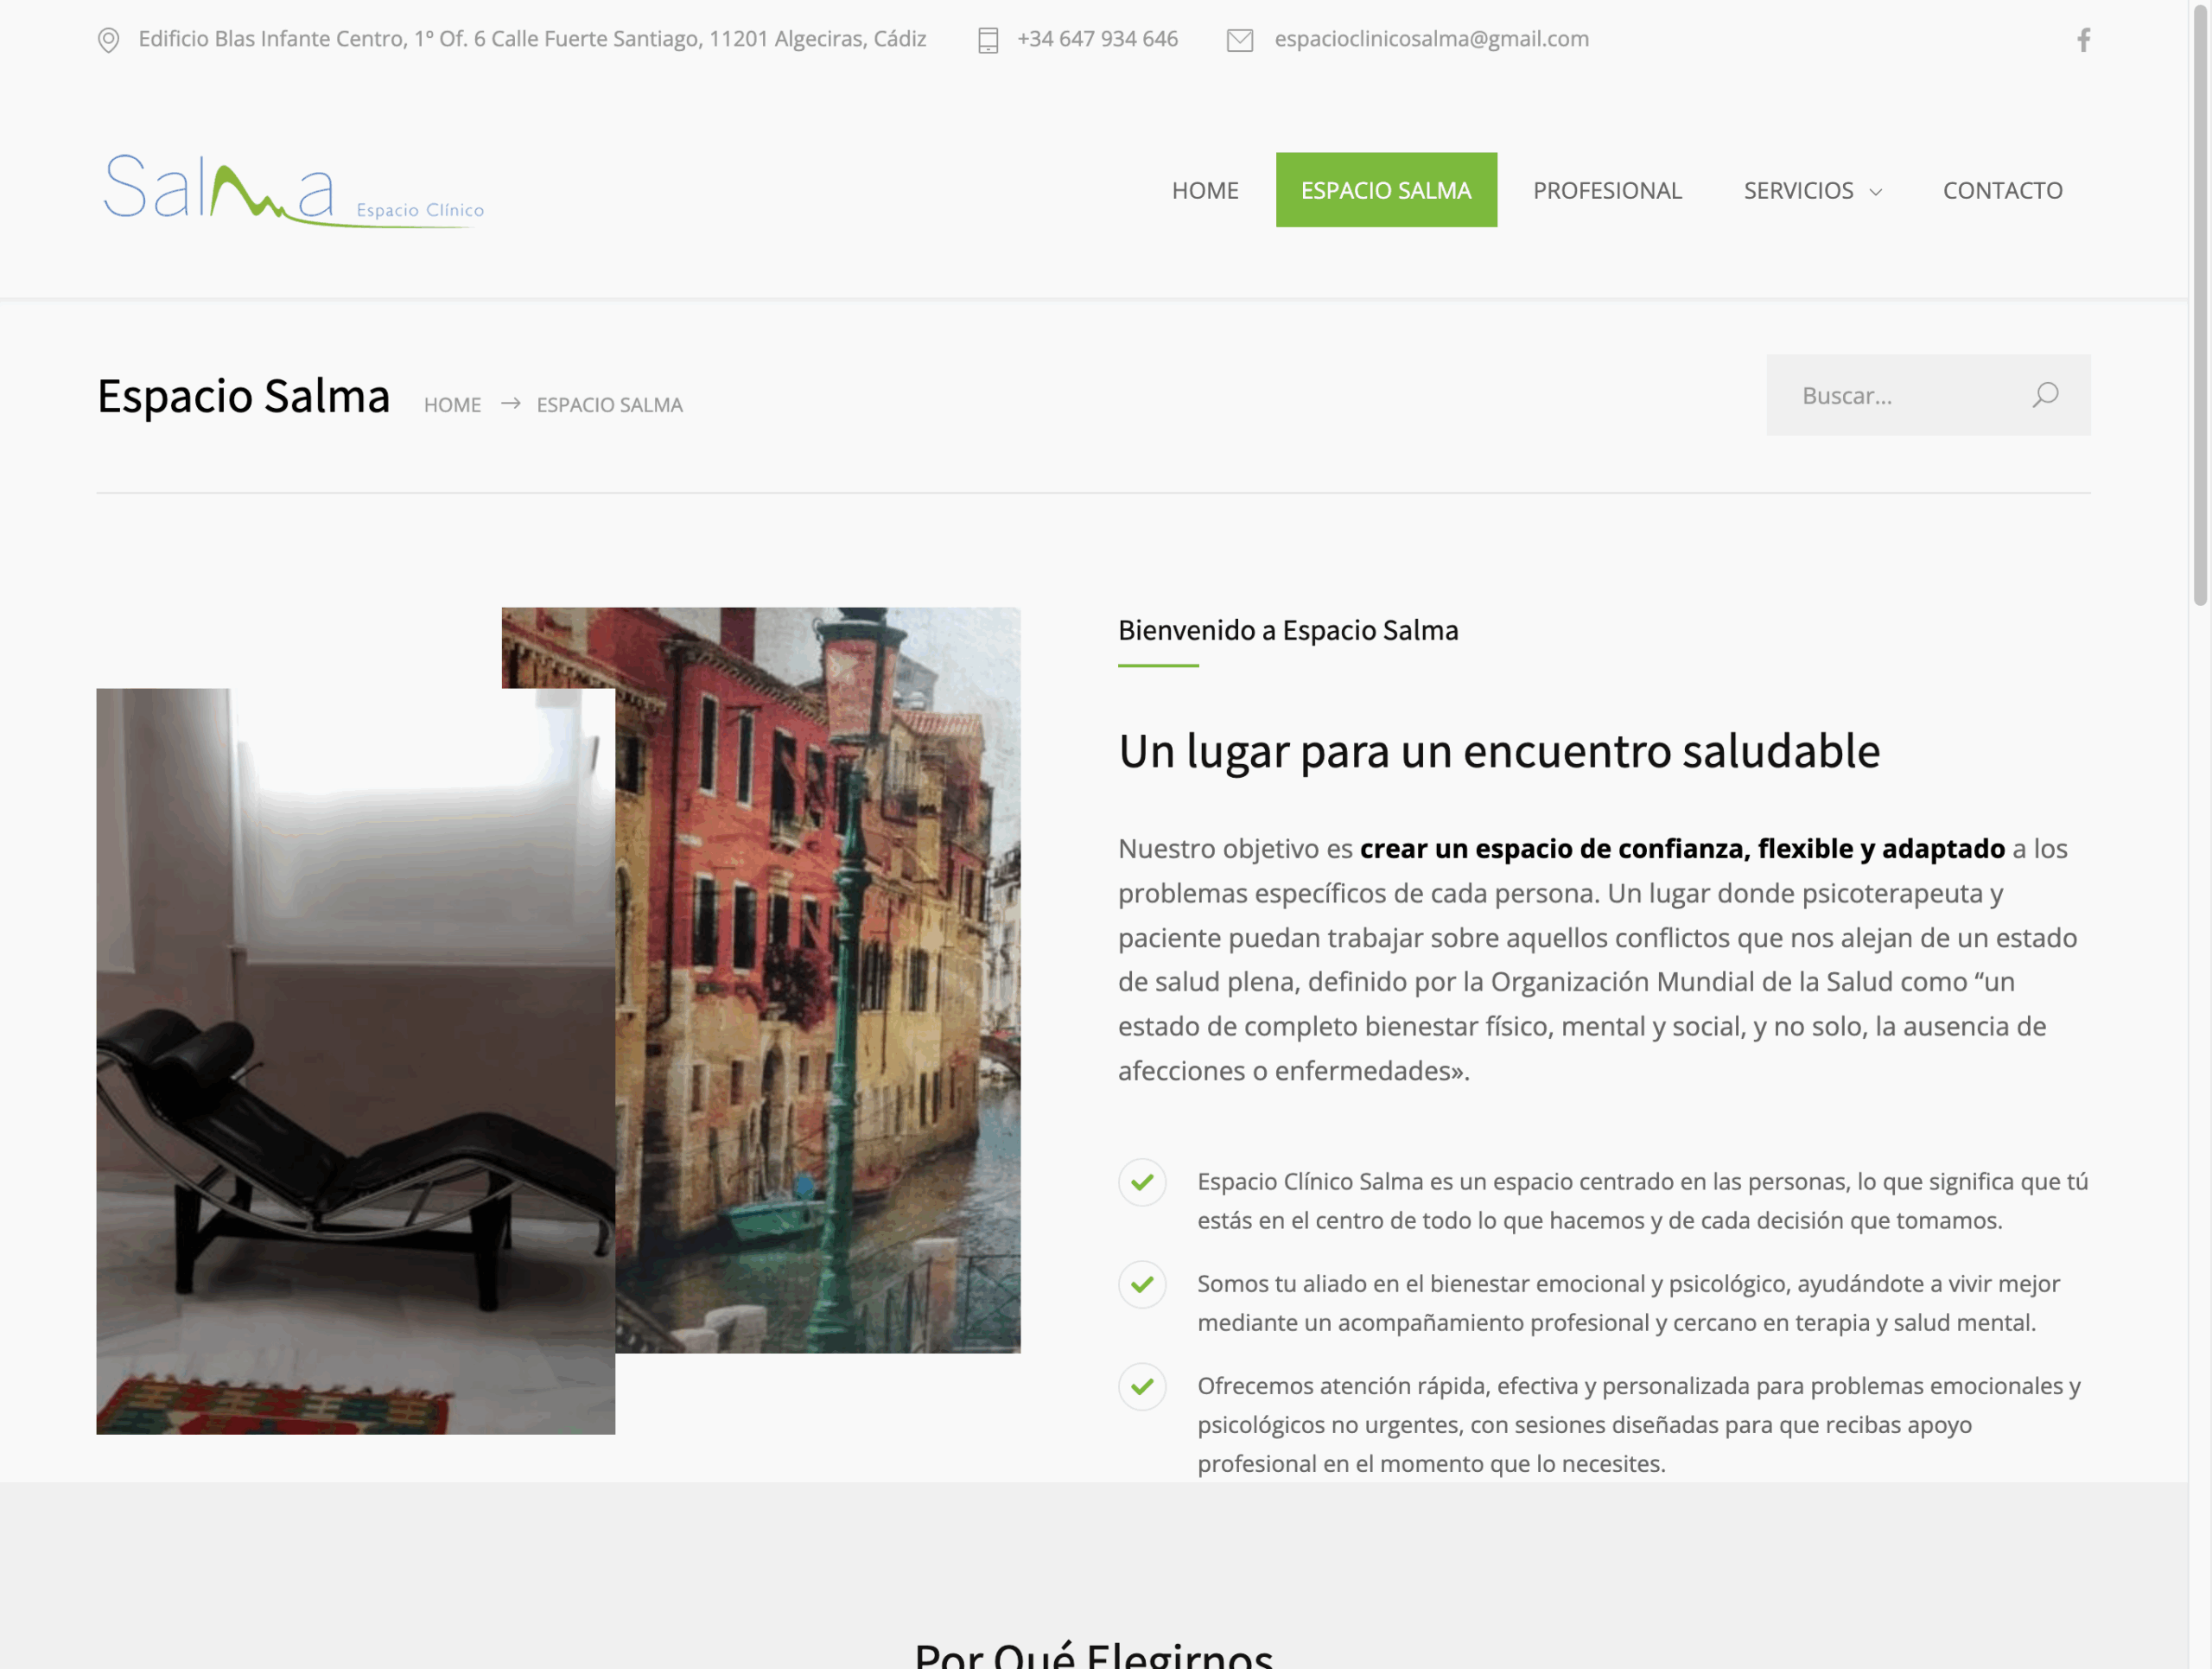Go to the HOME menu item
This screenshot has width=2212, height=1669.
[1205, 190]
